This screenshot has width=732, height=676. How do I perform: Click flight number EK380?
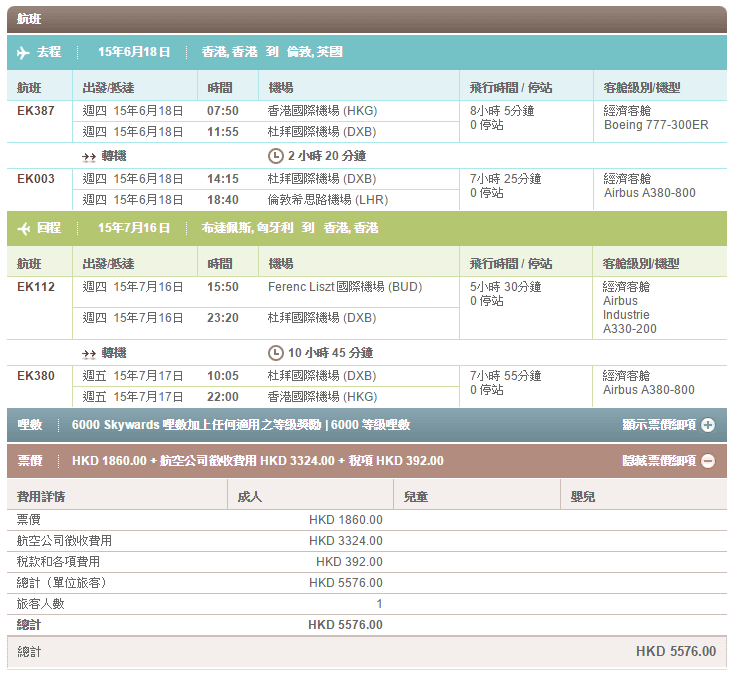click(36, 376)
